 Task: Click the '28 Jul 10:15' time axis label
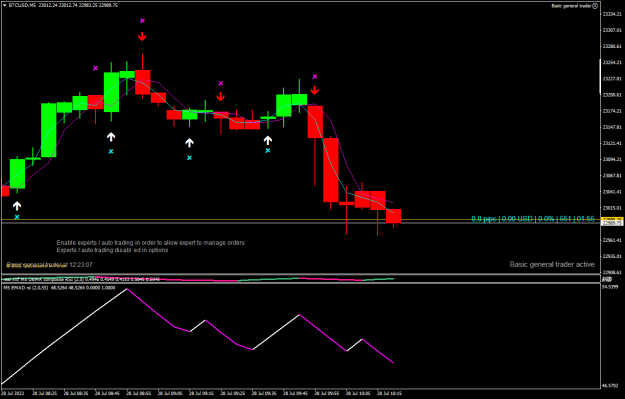click(389, 393)
